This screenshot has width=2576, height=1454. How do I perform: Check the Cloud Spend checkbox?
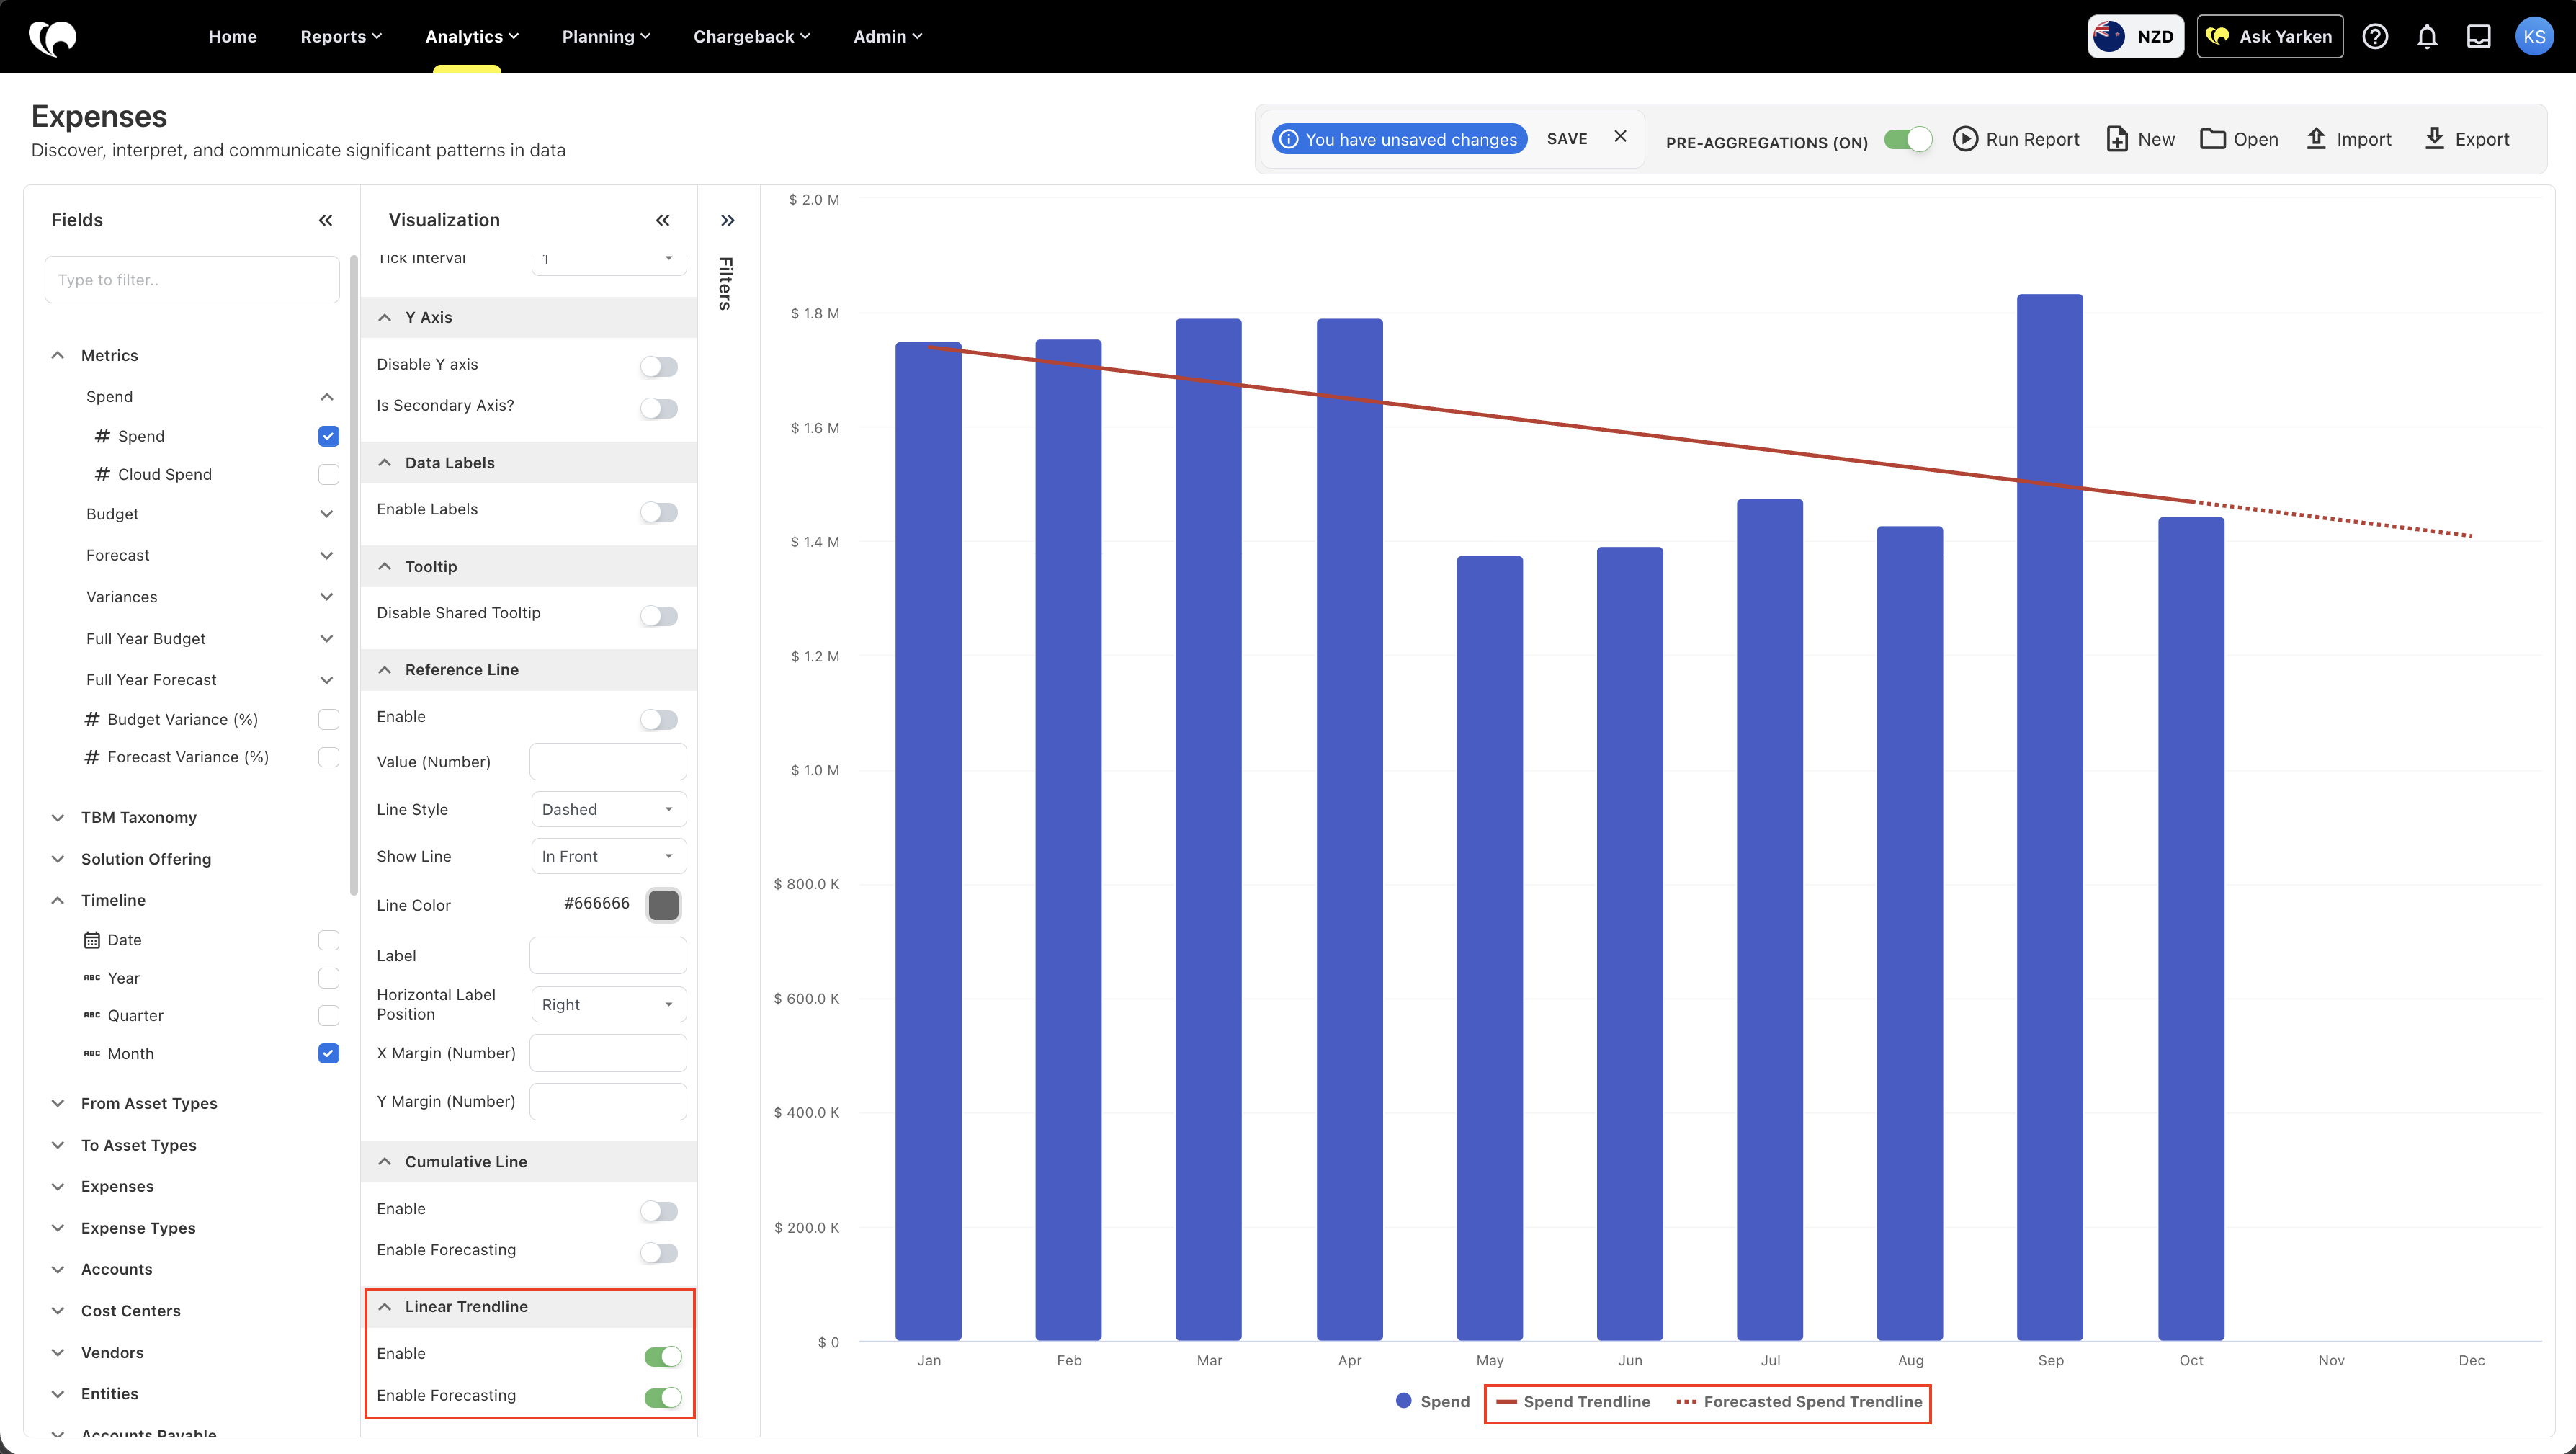point(328,474)
